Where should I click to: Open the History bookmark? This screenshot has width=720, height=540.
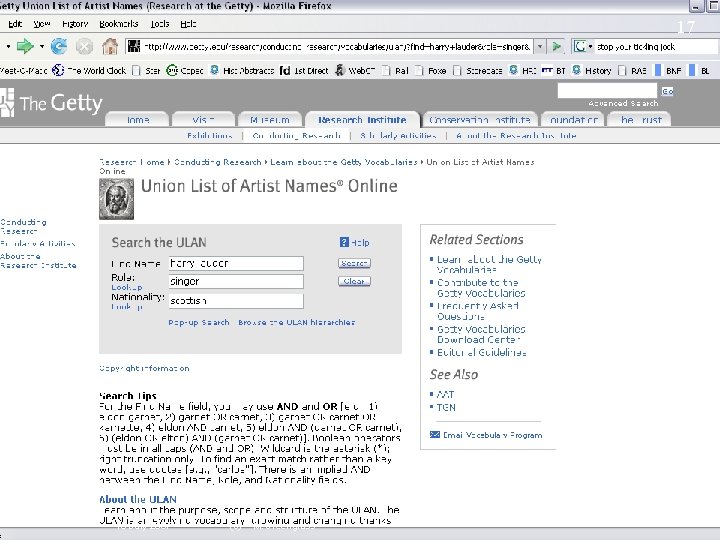[591, 71]
